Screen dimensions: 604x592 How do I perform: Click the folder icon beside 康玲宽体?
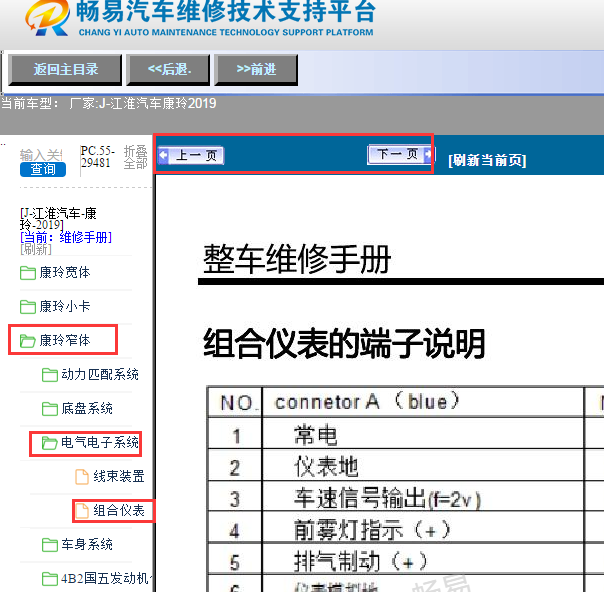pyautogui.click(x=28, y=273)
